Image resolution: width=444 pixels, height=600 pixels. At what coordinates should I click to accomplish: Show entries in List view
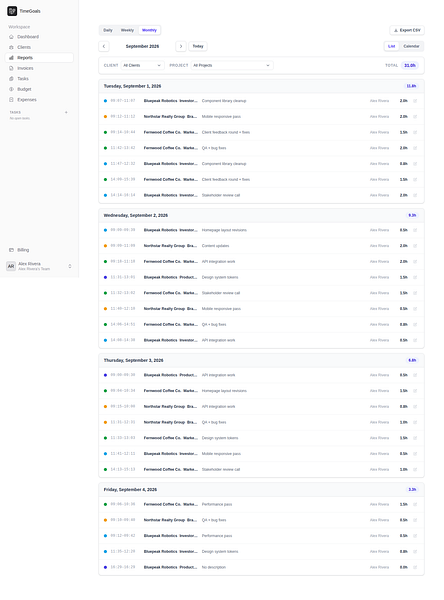pyautogui.click(x=392, y=46)
